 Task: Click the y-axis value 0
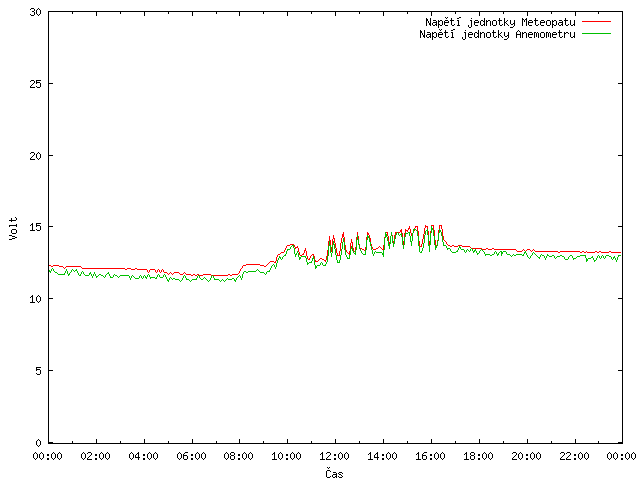(38, 443)
